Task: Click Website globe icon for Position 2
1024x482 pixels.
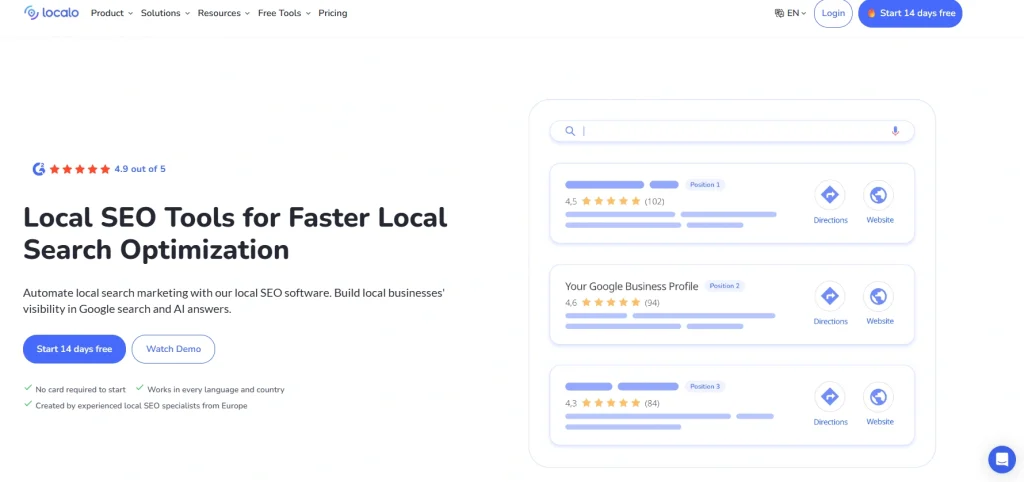Action: tap(879, 296)
